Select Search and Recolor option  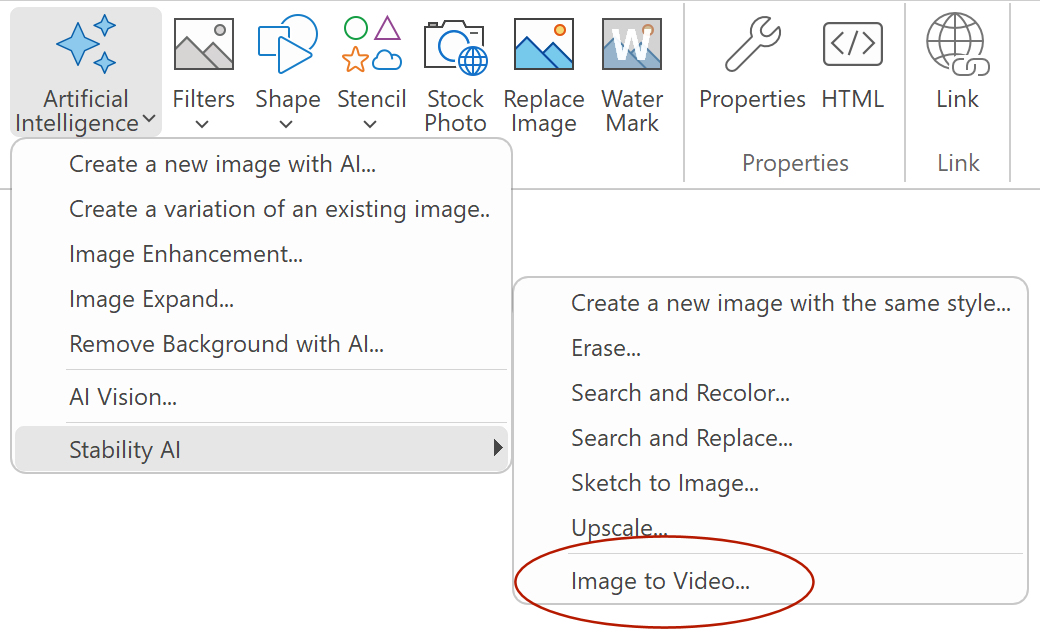(680, 393)
